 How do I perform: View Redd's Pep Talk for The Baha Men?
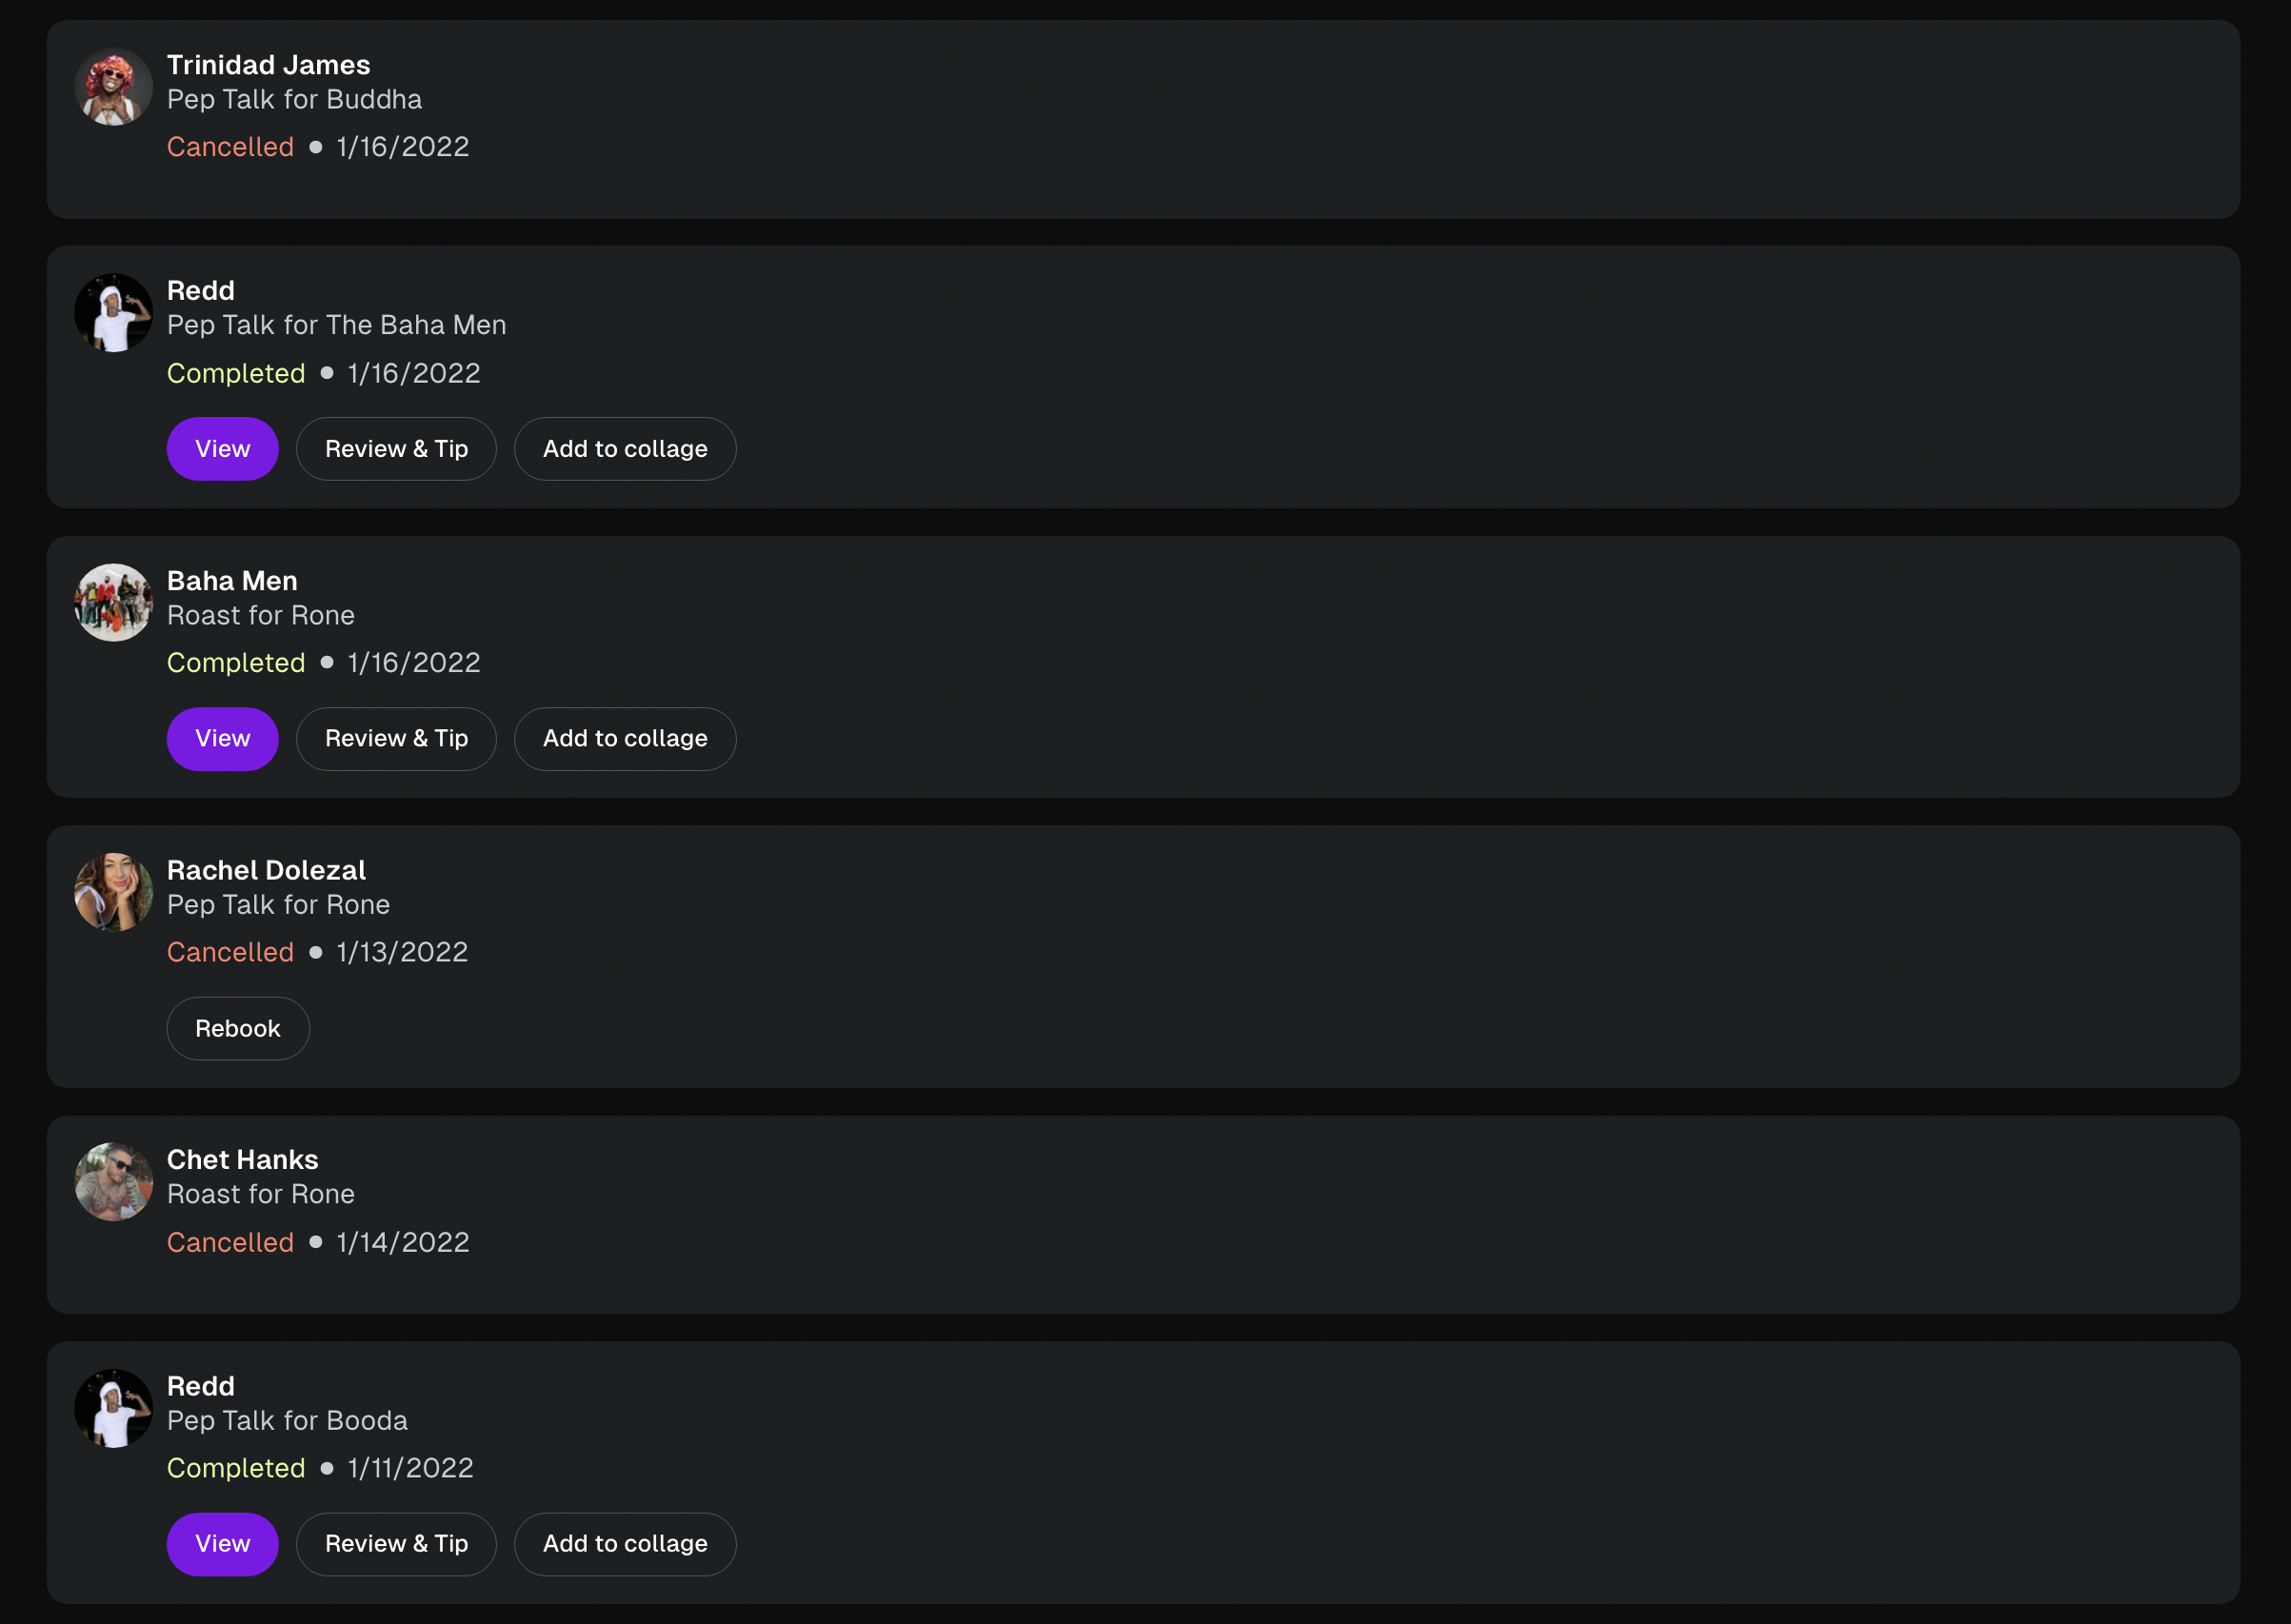[222, 449]
